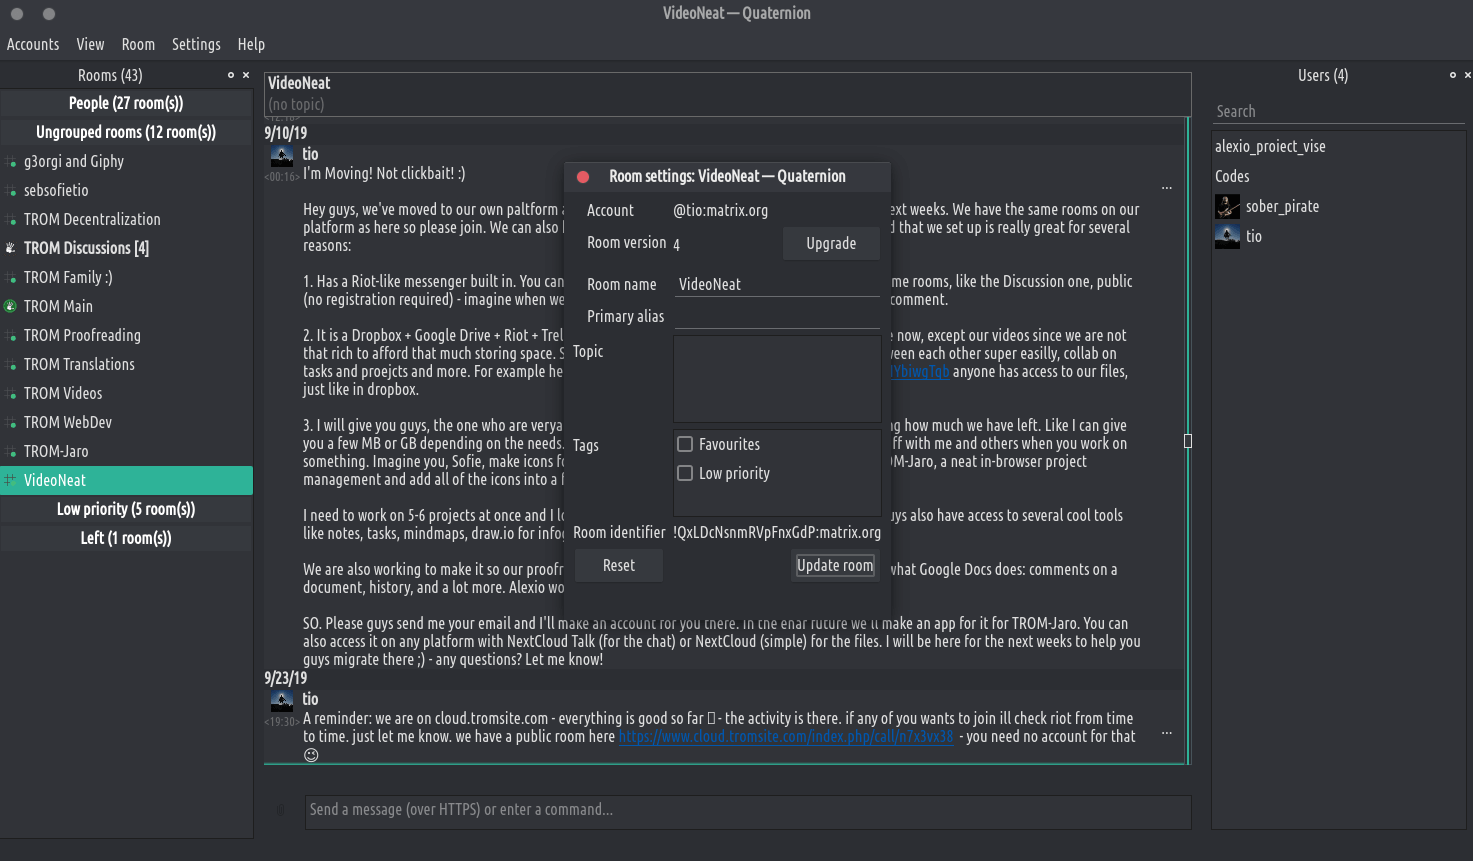1473x861 pixels.
Task: Open the Accounts menu
Action: point(33,44)
